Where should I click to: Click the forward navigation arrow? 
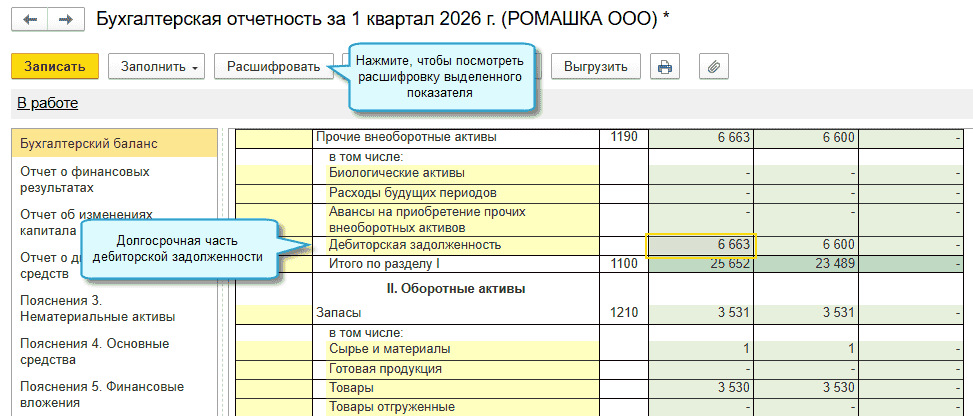click(65, 20)
